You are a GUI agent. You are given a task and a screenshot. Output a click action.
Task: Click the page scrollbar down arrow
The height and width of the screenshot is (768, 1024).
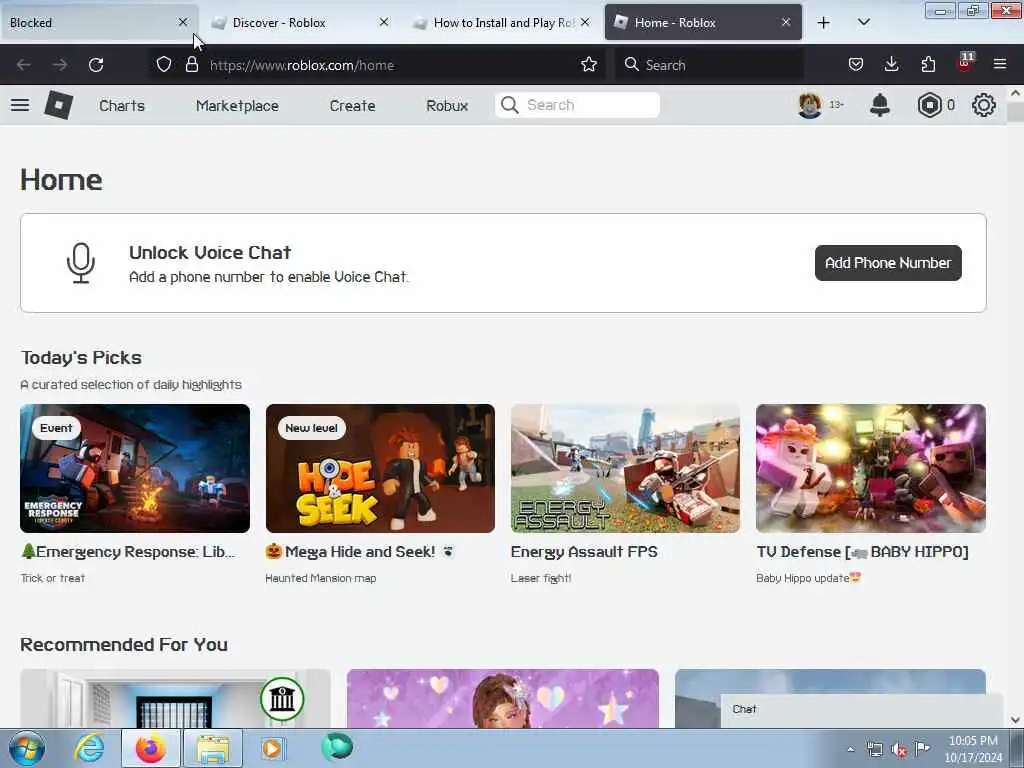[1015, 720]
